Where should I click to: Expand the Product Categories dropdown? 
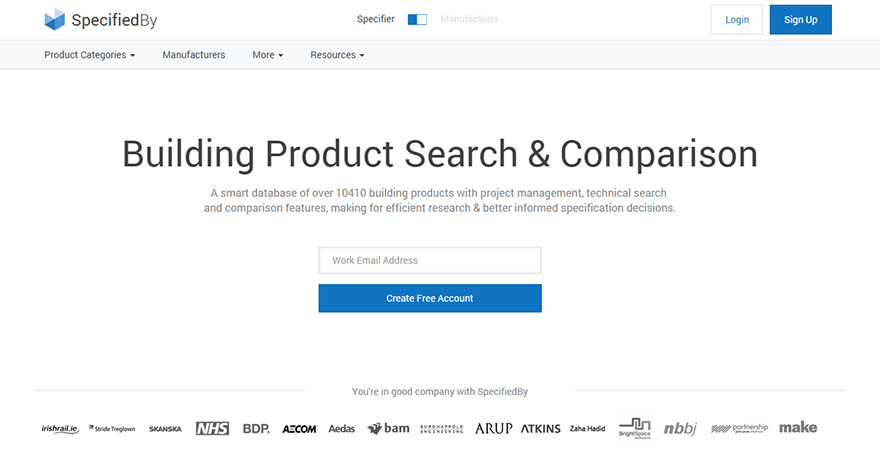point(89,55)
